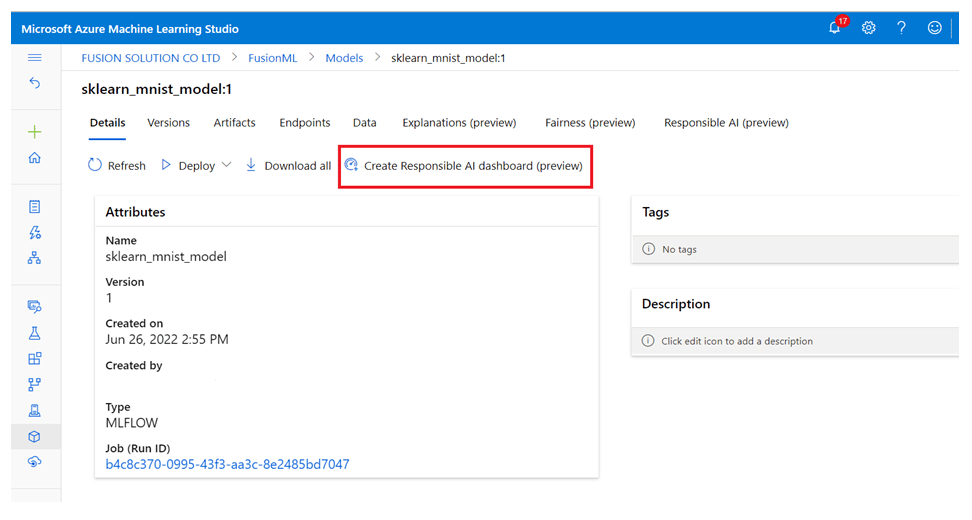Screen dimensions: 972x520
Task: Click the Models breadcrumb link
Action: coord(344,58)
